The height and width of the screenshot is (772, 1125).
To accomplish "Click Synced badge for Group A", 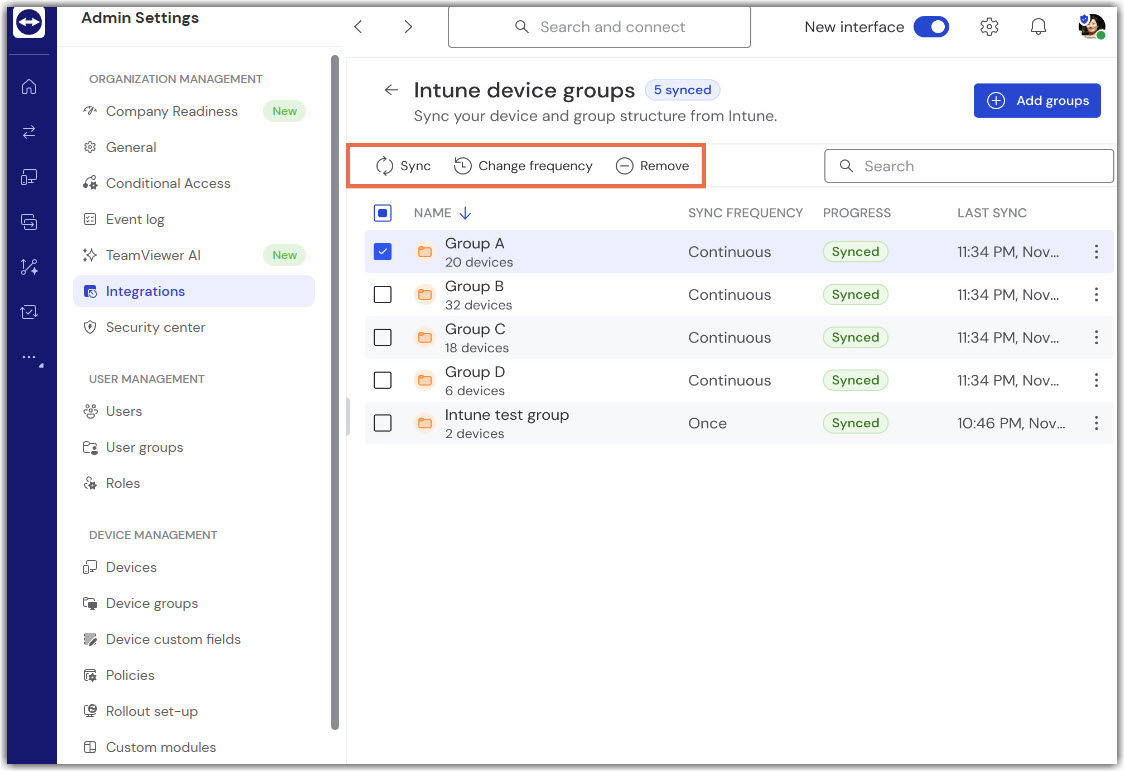I will pos(855,252).
